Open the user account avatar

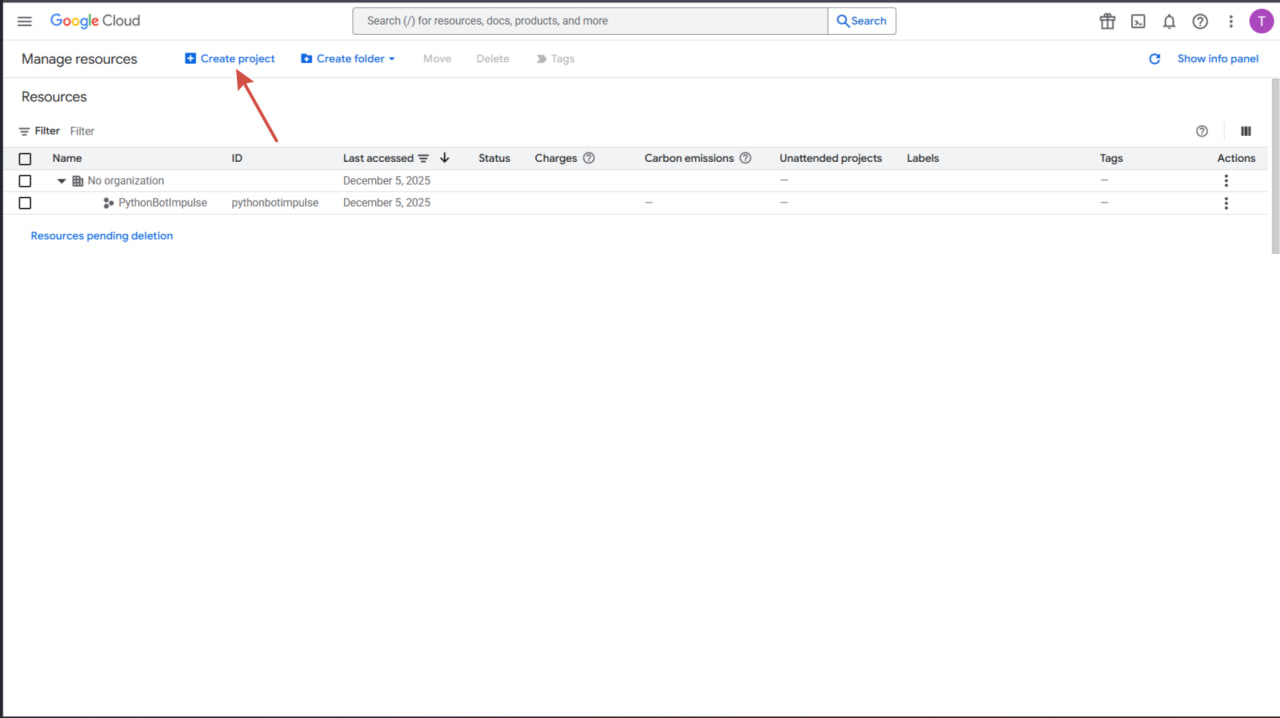click(1262, 21)
